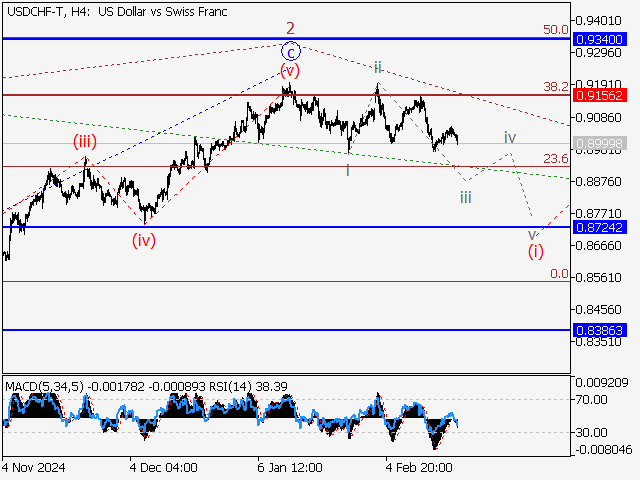Screen dimensions: 640x480
Task: Select the red 0.91562 price level tag
Action: 600,95
